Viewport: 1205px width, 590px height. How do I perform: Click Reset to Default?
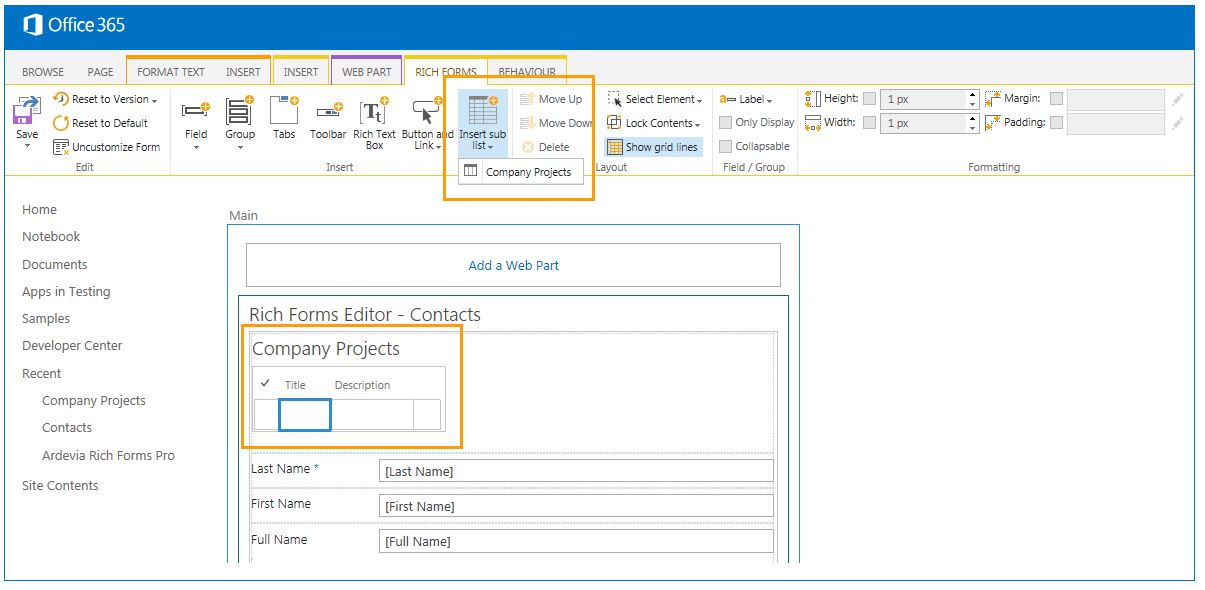100,123
